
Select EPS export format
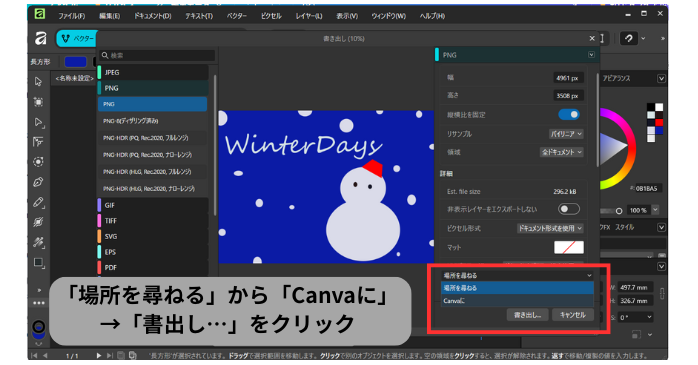[153, 252]
